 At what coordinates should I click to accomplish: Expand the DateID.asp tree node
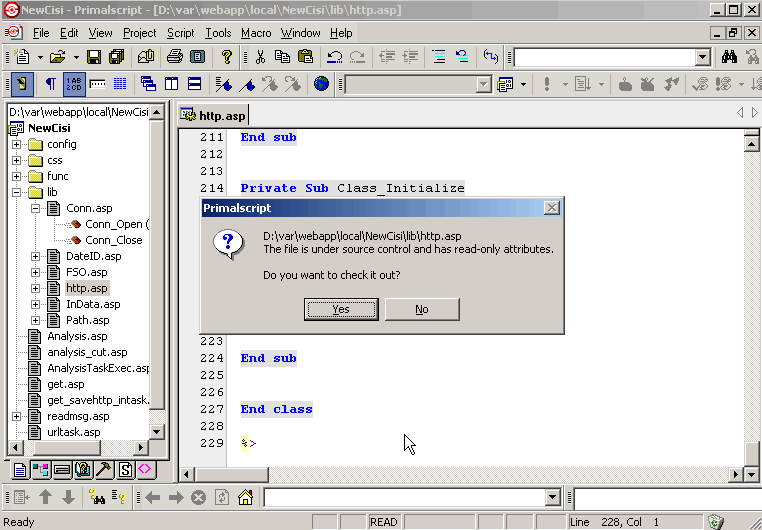click(35, 256)
